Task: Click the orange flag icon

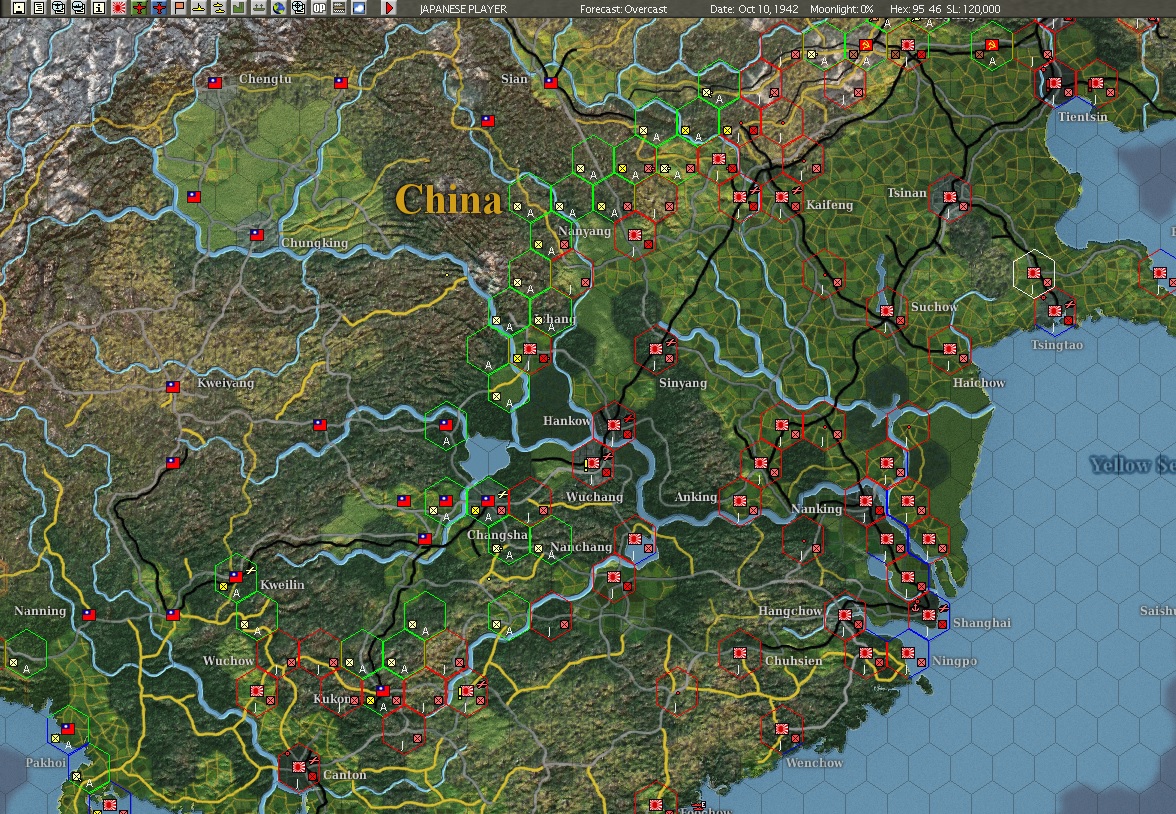Action: pos(178,8)
